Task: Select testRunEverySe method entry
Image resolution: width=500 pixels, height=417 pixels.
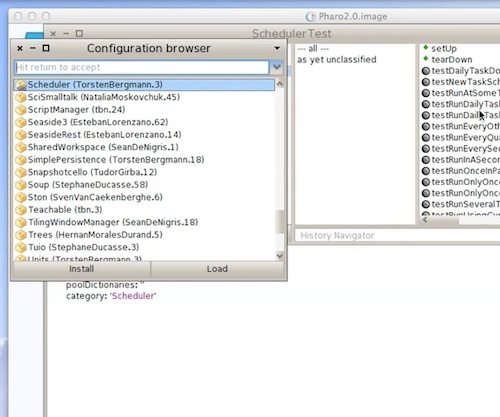Action: (x=465, y=149)
